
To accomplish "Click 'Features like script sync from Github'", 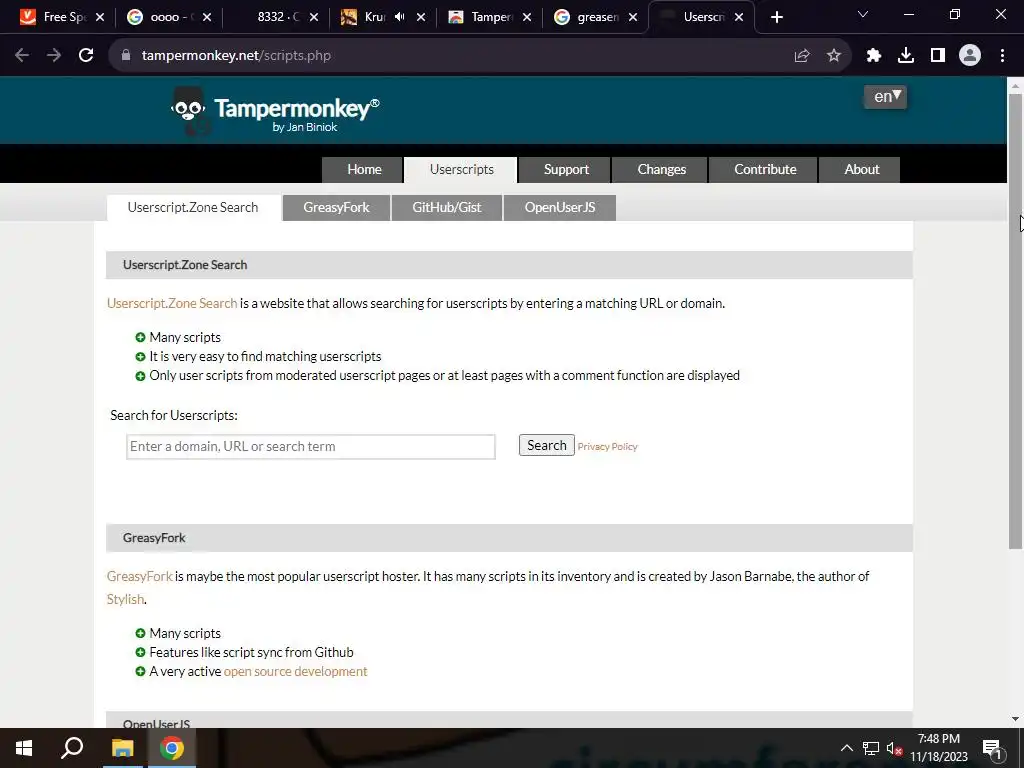I will coord(251,652).
